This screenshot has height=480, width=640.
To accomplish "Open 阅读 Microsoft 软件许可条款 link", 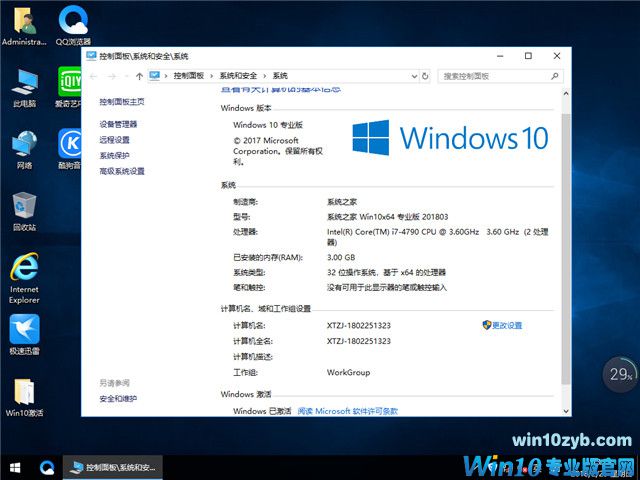I will 347,411.
